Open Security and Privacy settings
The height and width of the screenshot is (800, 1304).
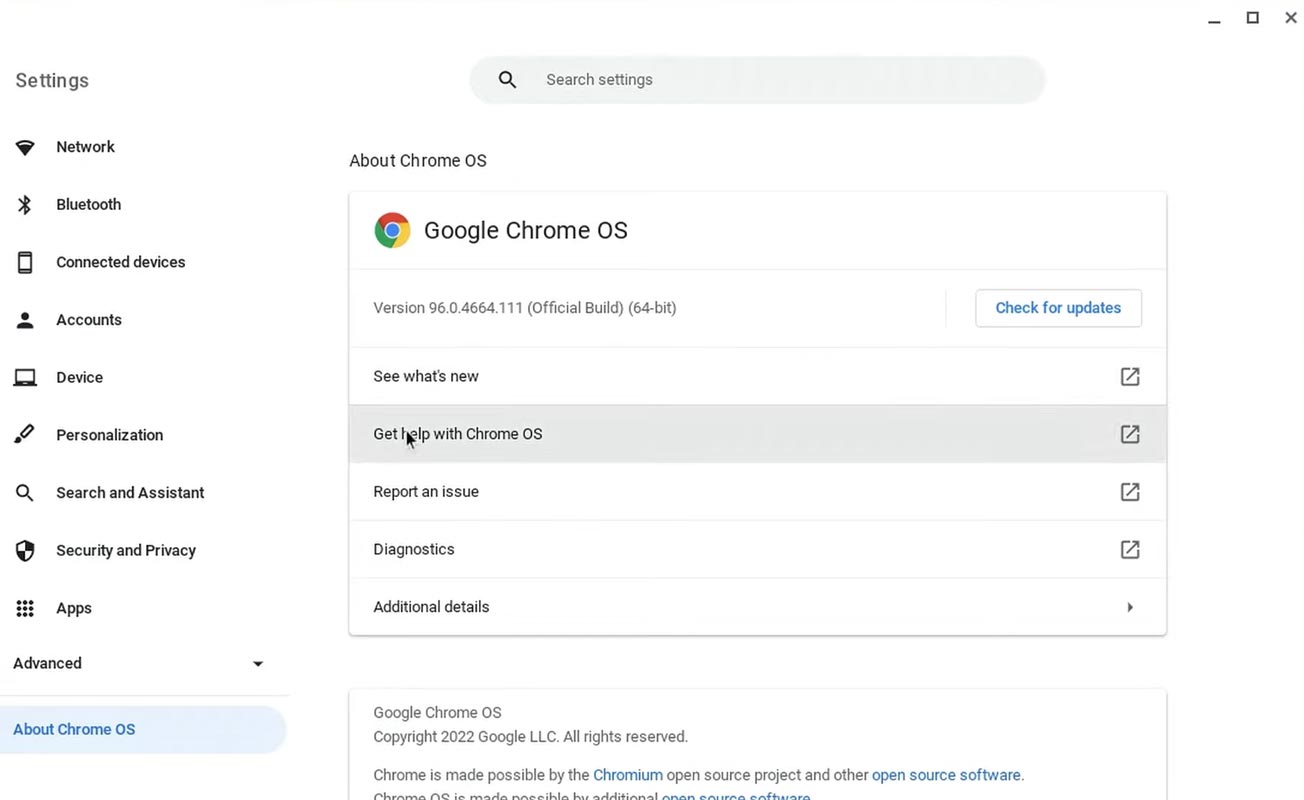(126, 551)
